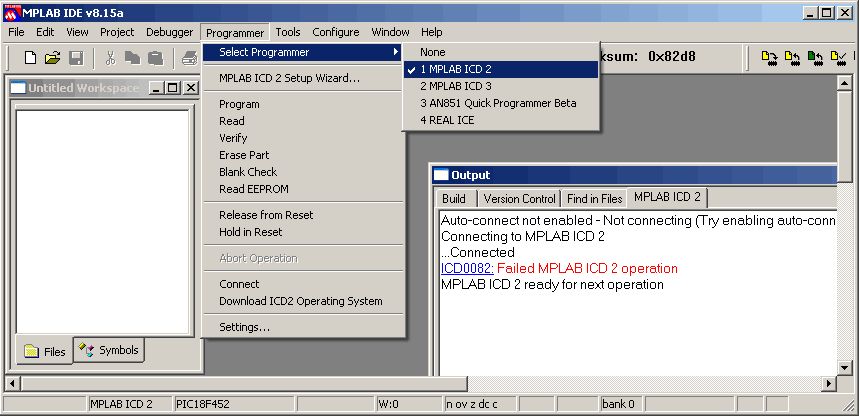Open the Tools menu

pos(288,32)
